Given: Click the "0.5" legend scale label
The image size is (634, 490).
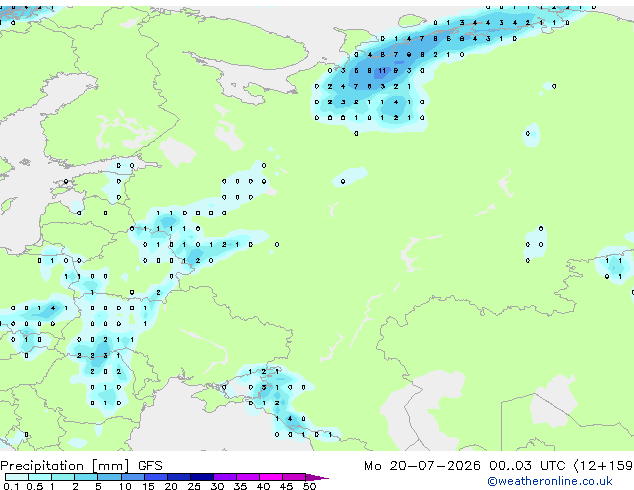Looking at the screenshot, I should click(x=35, y=486).
